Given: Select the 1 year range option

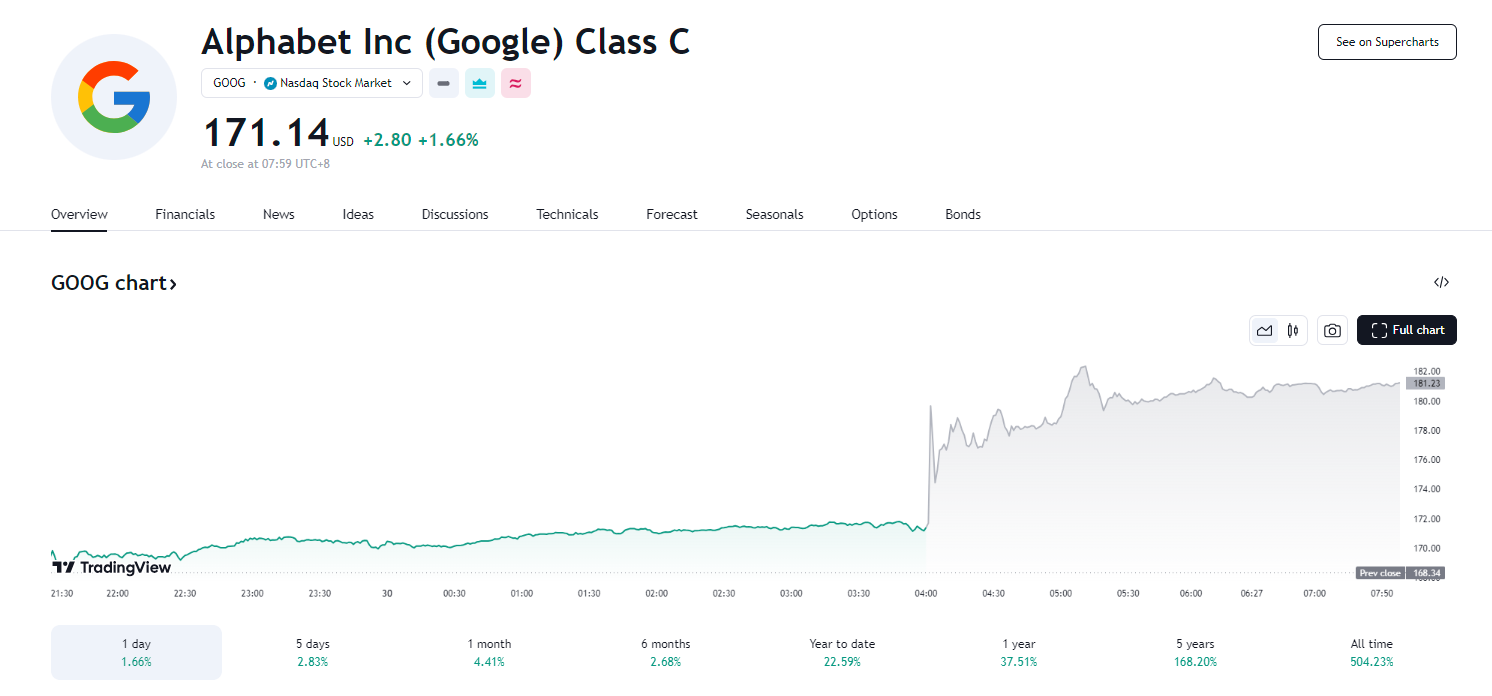Looking at the screenshot, I should [1019, 652].
